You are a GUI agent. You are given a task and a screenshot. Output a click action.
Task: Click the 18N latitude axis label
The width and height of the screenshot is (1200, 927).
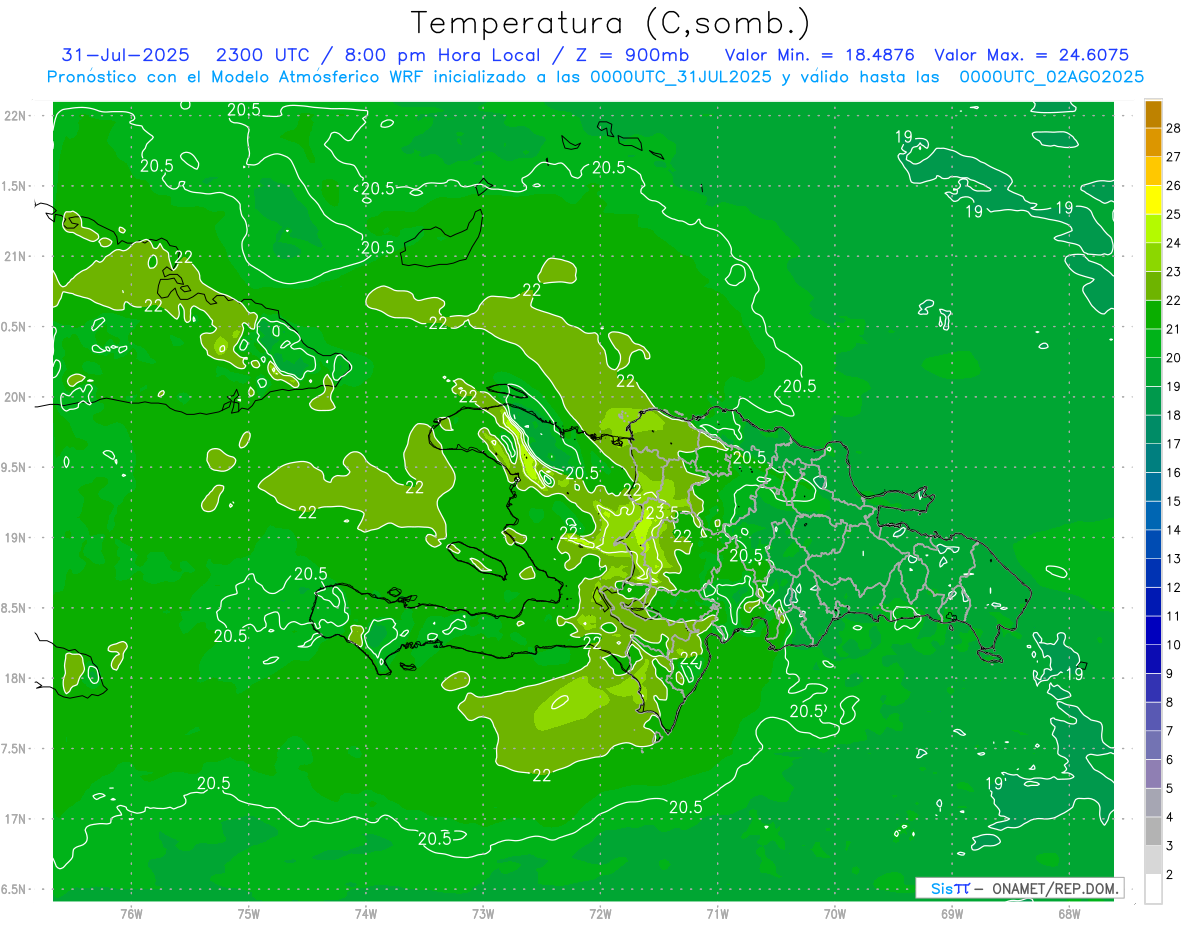(15, 678)
